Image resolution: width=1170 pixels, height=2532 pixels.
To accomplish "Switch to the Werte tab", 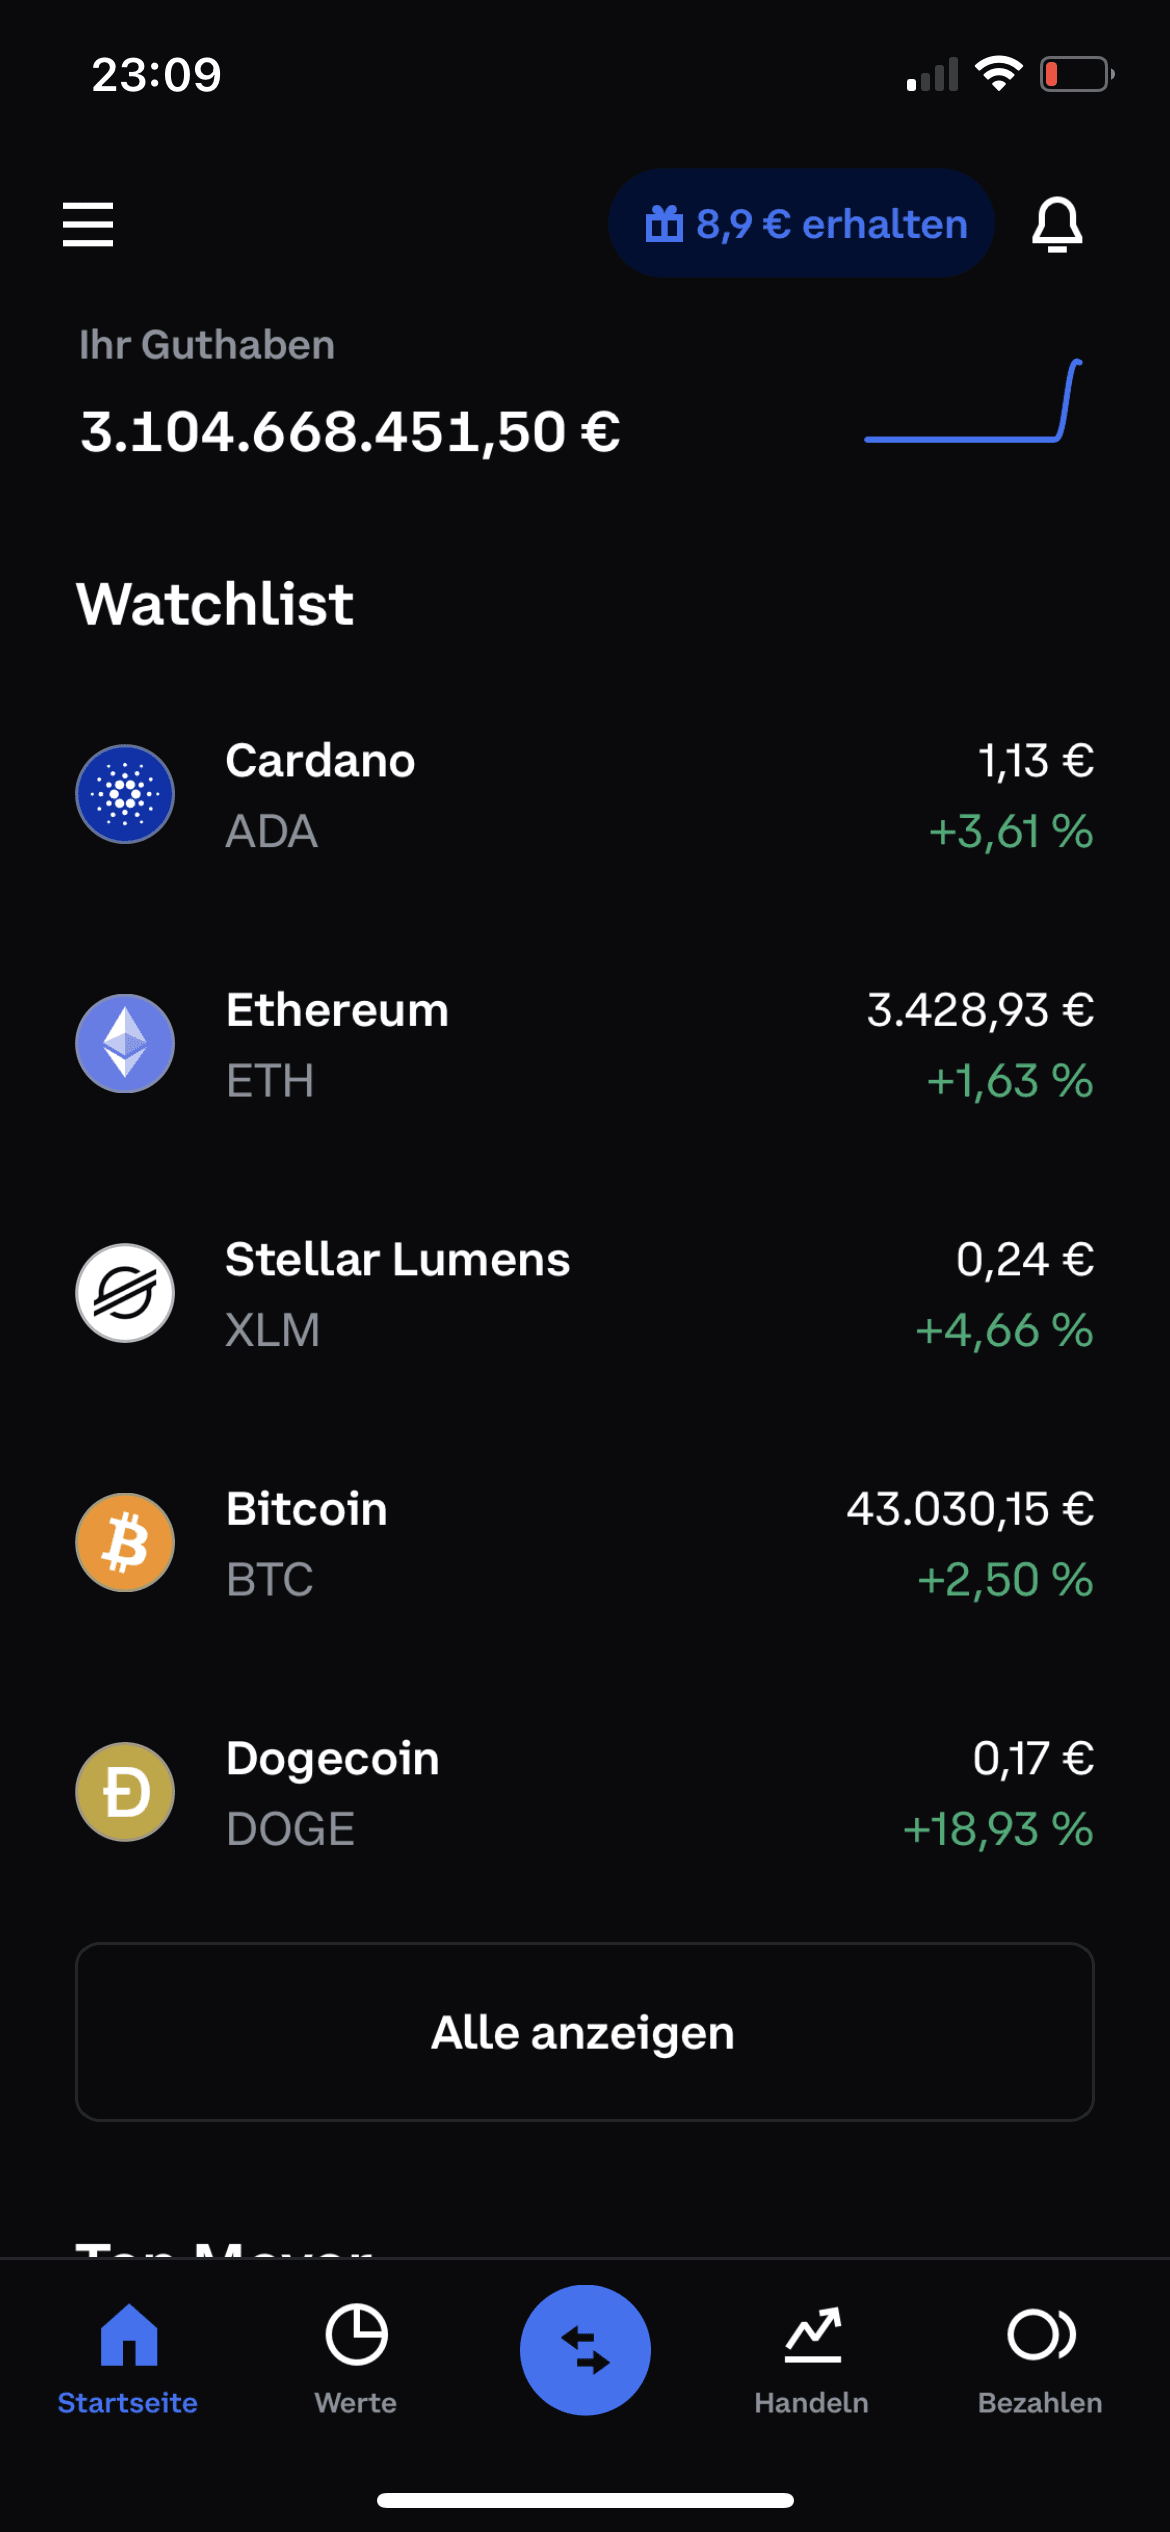I will 356,2360.
